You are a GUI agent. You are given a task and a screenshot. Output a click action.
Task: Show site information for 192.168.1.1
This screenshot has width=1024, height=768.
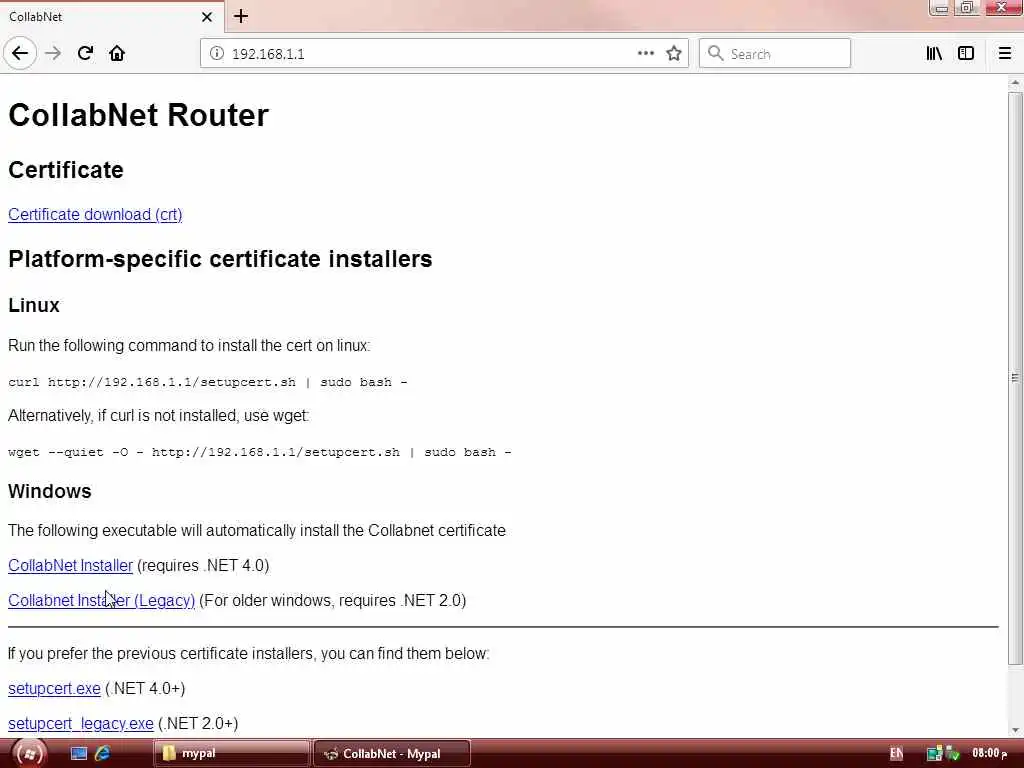click(216, 54)
